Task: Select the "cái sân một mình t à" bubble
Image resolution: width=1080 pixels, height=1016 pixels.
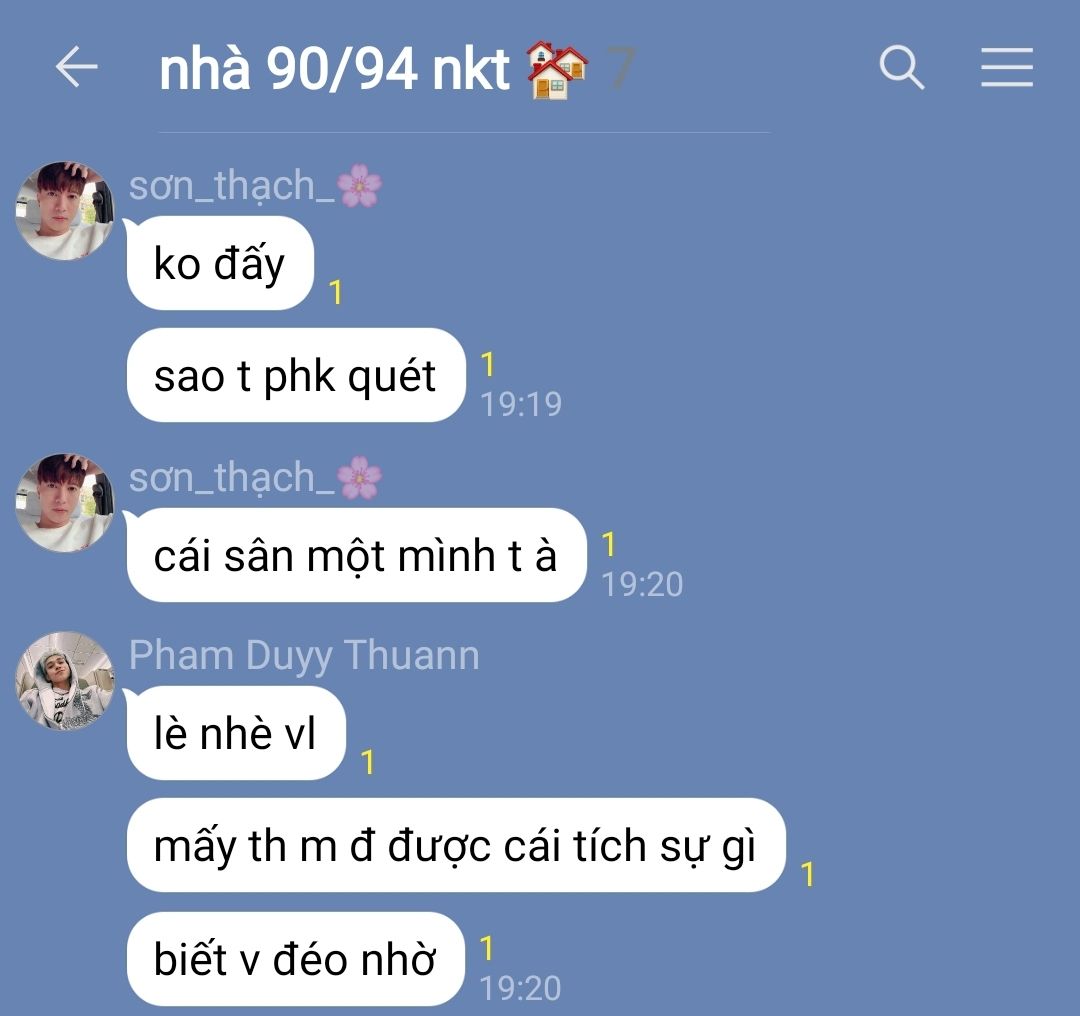Action: point(356,555)
